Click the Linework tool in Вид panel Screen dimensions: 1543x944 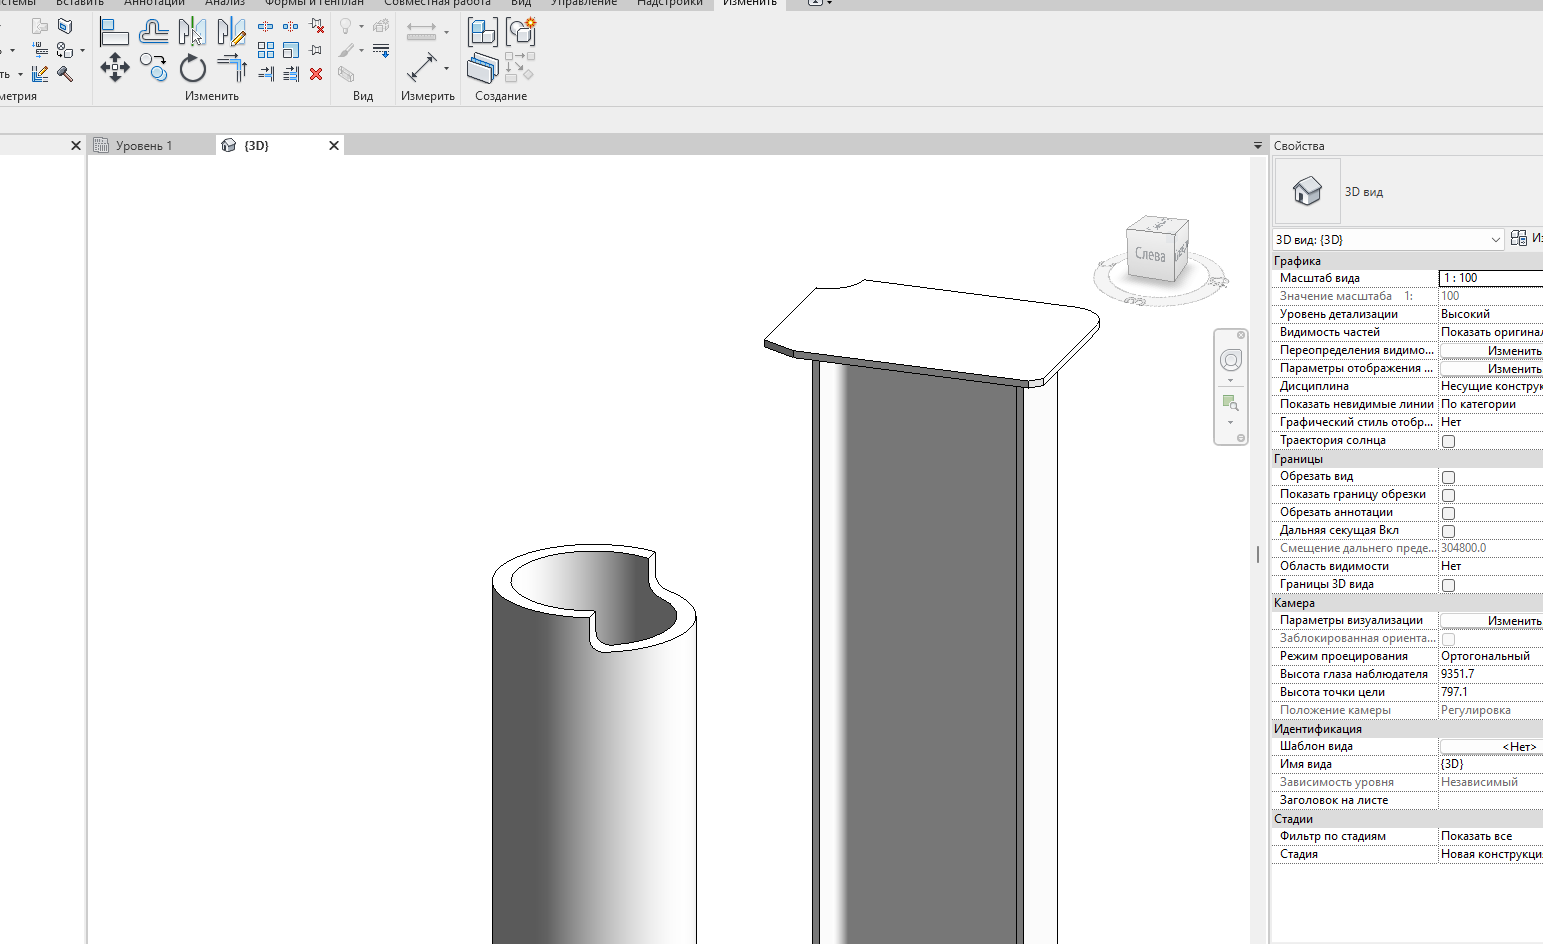coord(381,50)
